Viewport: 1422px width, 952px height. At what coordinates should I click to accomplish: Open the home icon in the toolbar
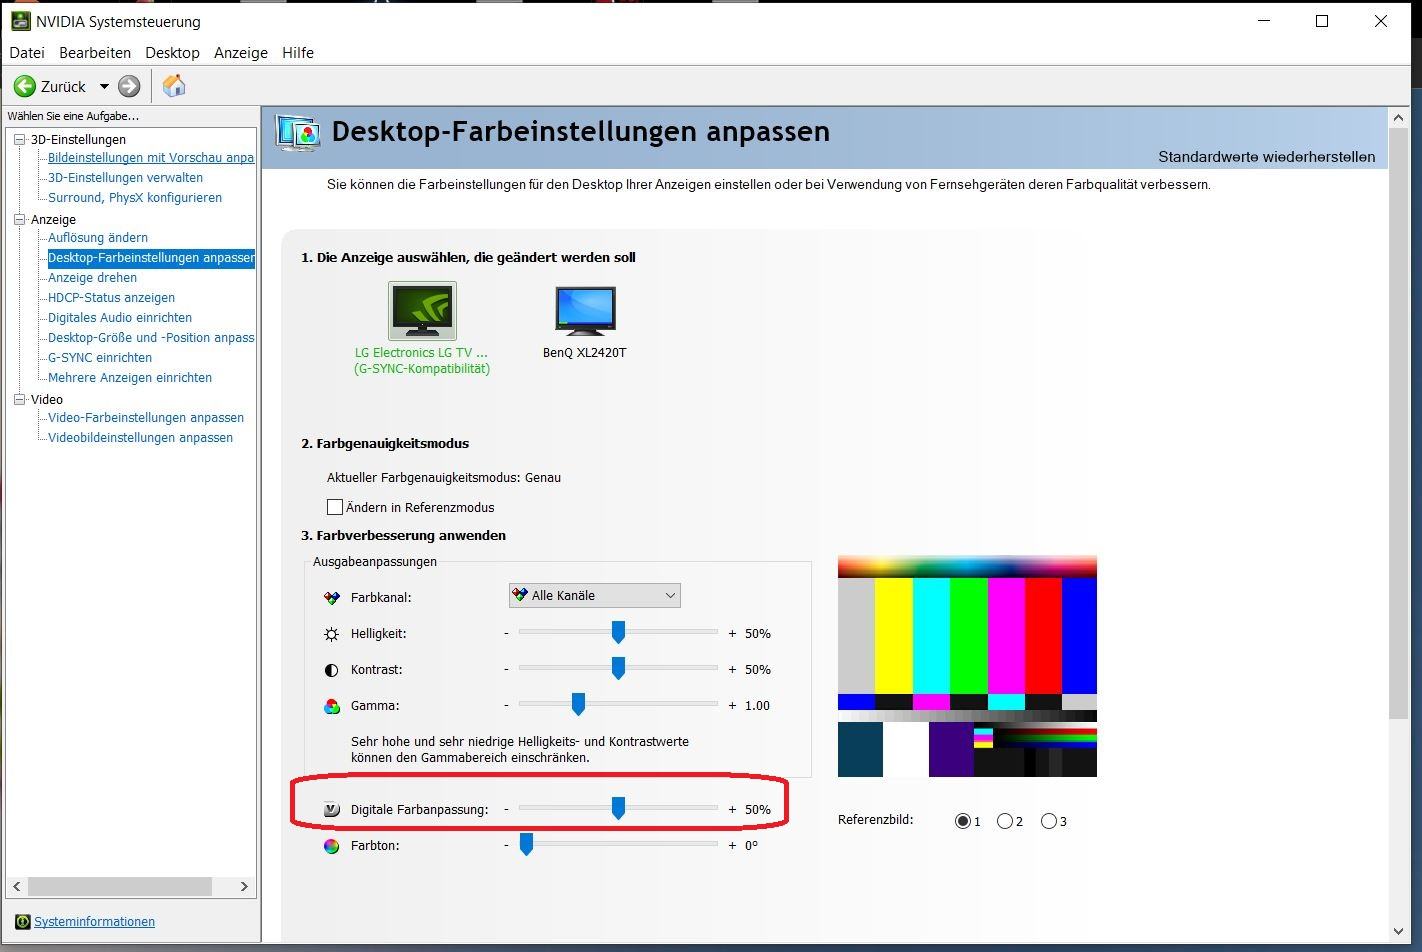[x=174, y=86]
